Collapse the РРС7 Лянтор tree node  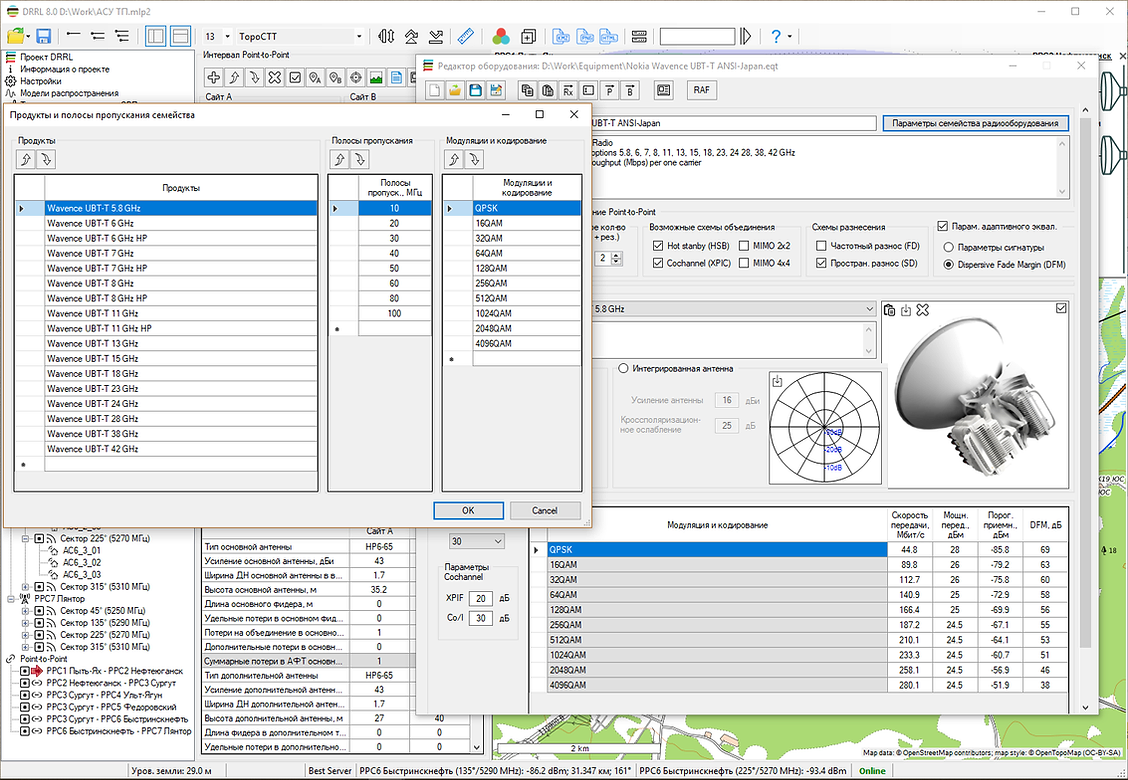[x=12, y=599]
